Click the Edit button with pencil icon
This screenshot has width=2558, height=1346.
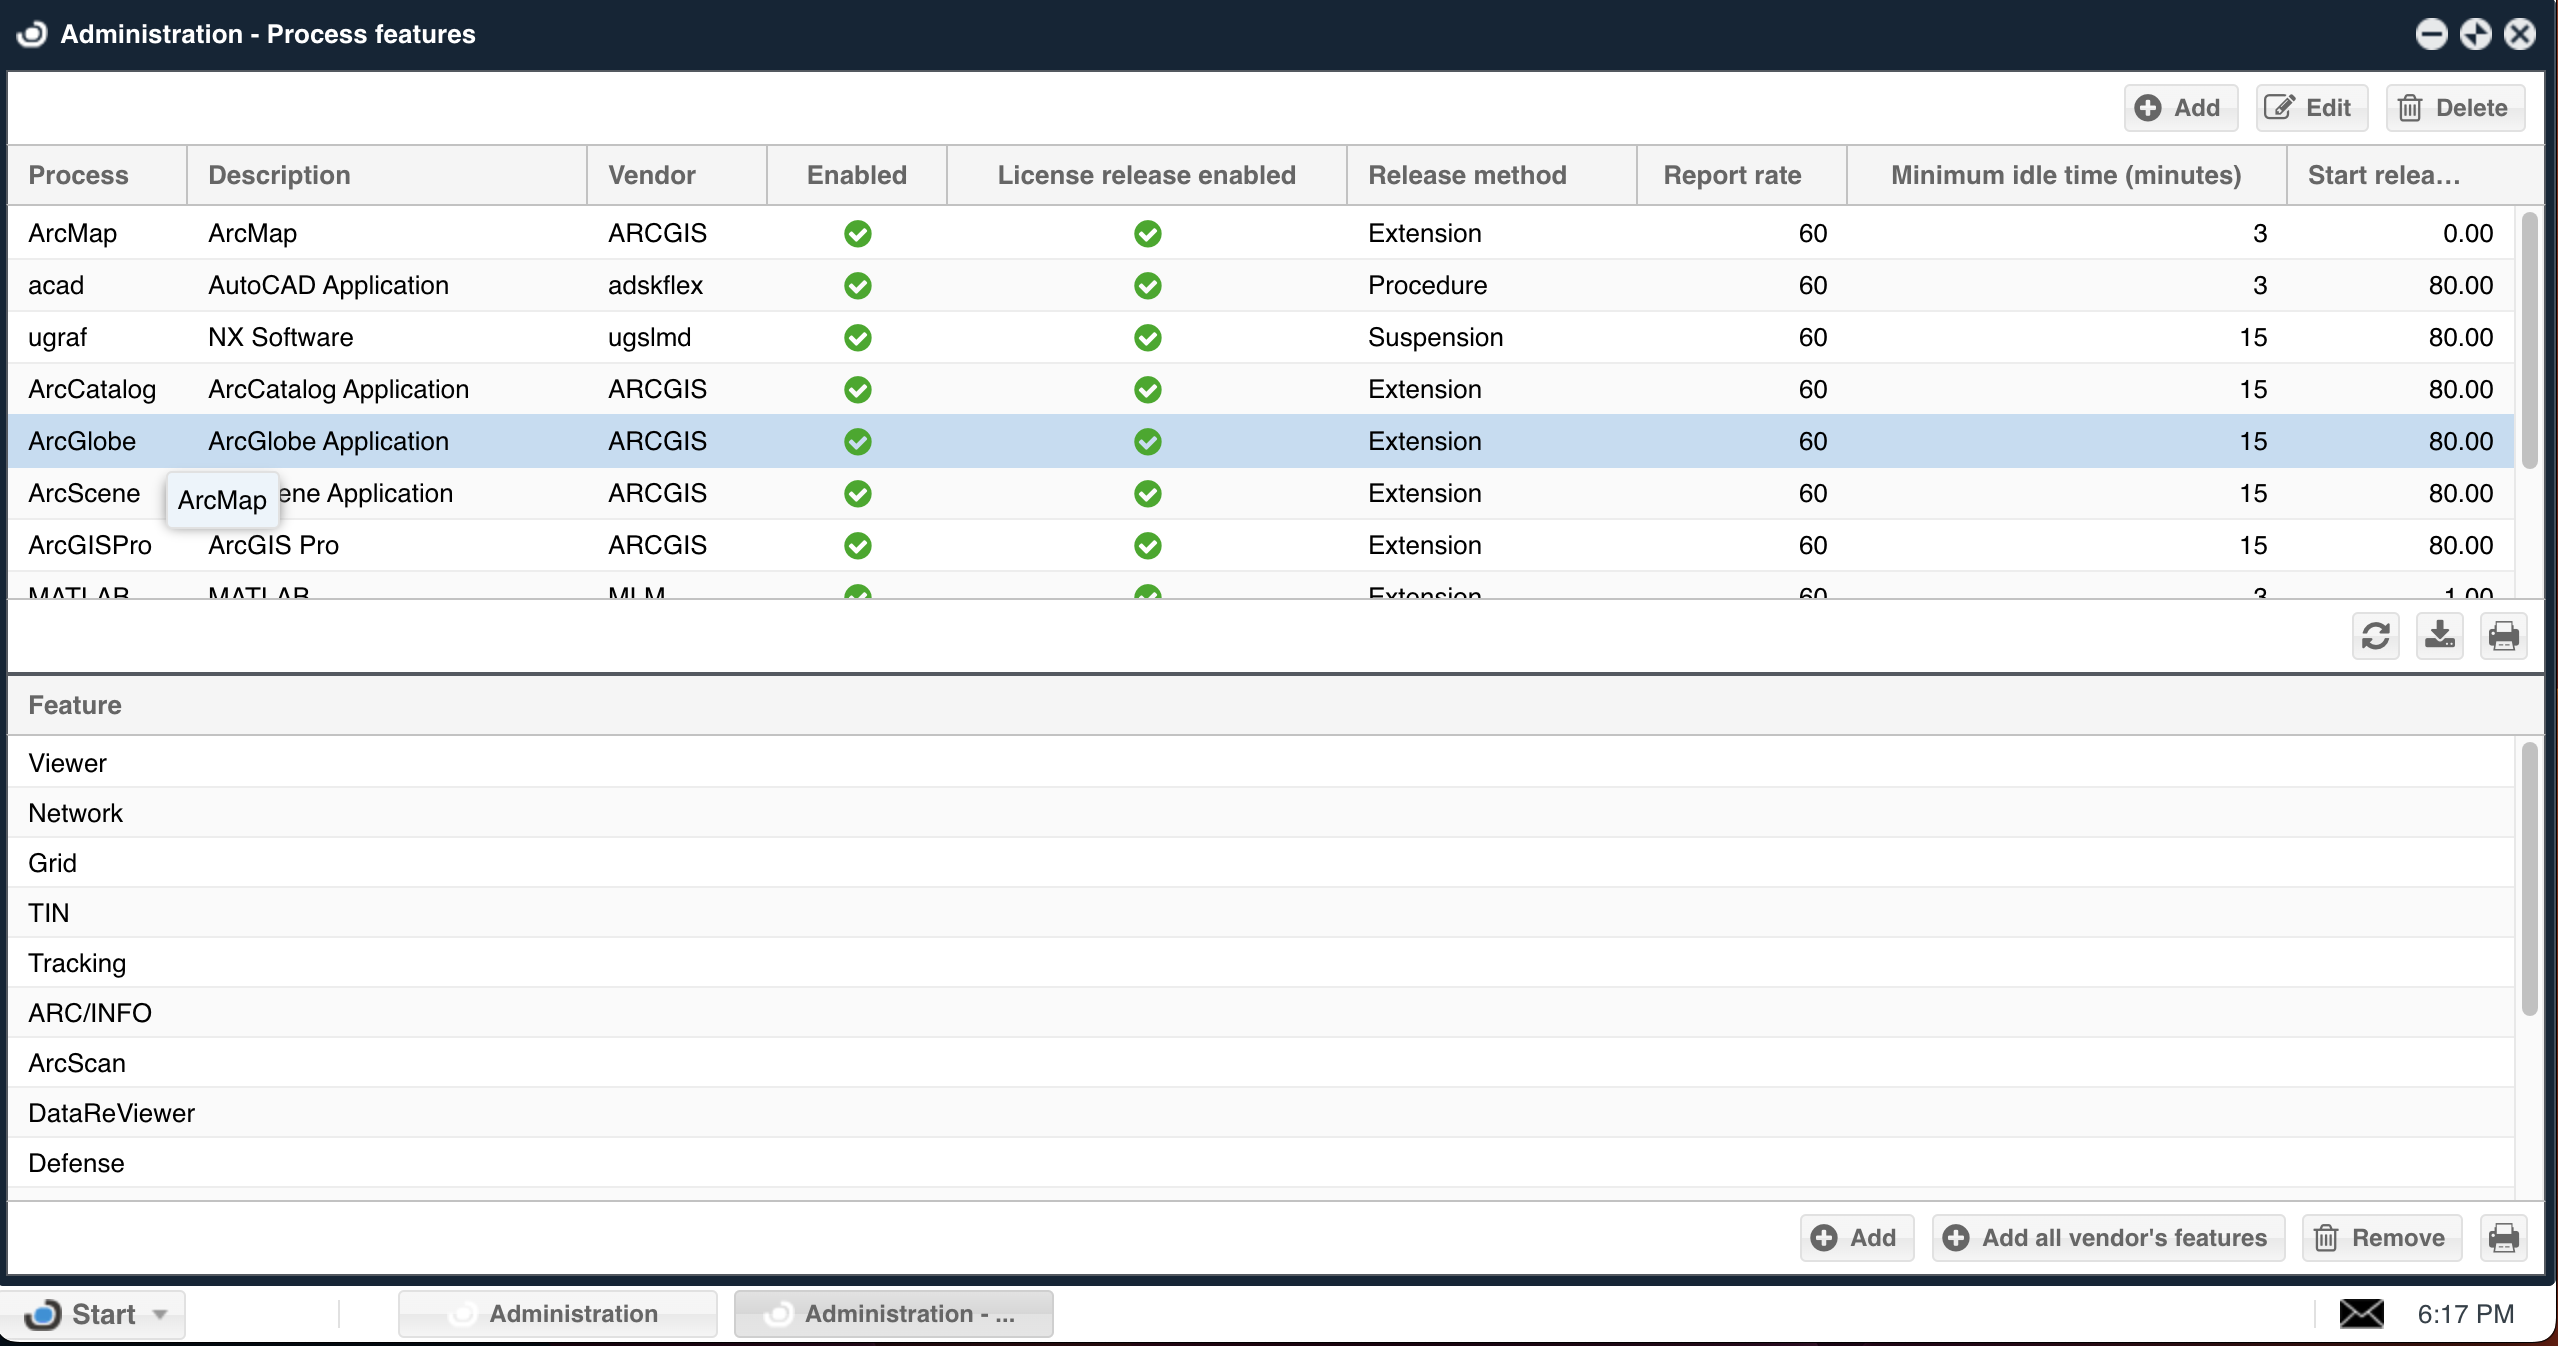click(x=2310, y=108)
